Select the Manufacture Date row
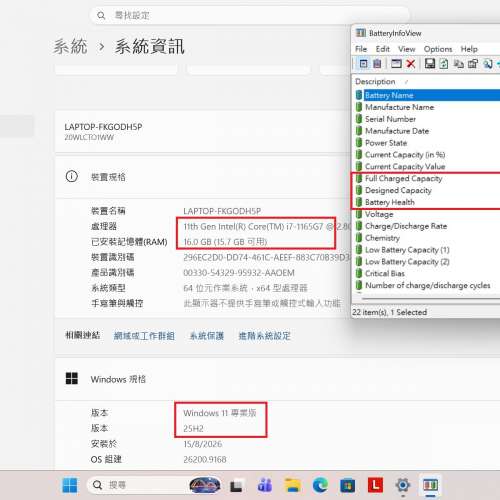The height and width of the screenshot is (500, 500). click(x=427, y=131)
